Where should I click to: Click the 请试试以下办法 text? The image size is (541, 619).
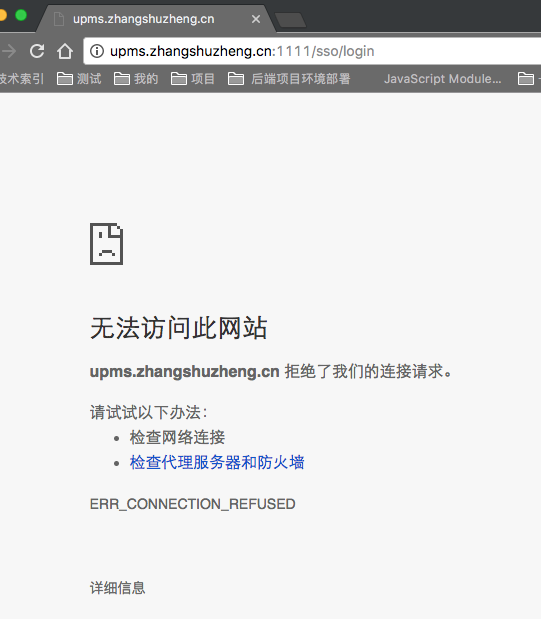coord(148,412)
